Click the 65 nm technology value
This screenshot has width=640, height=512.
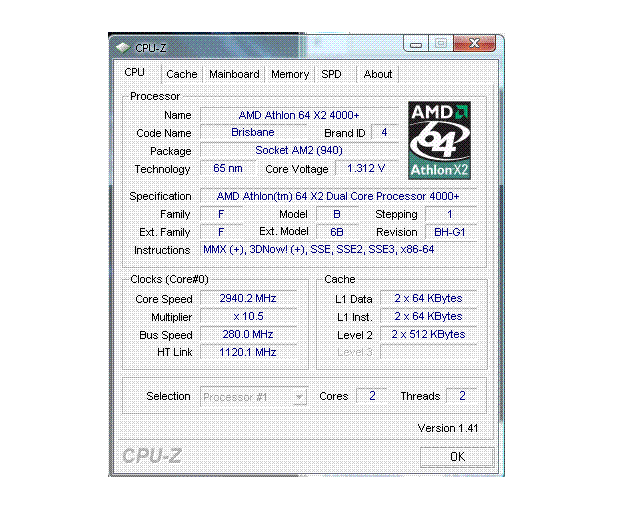point(227,168)
